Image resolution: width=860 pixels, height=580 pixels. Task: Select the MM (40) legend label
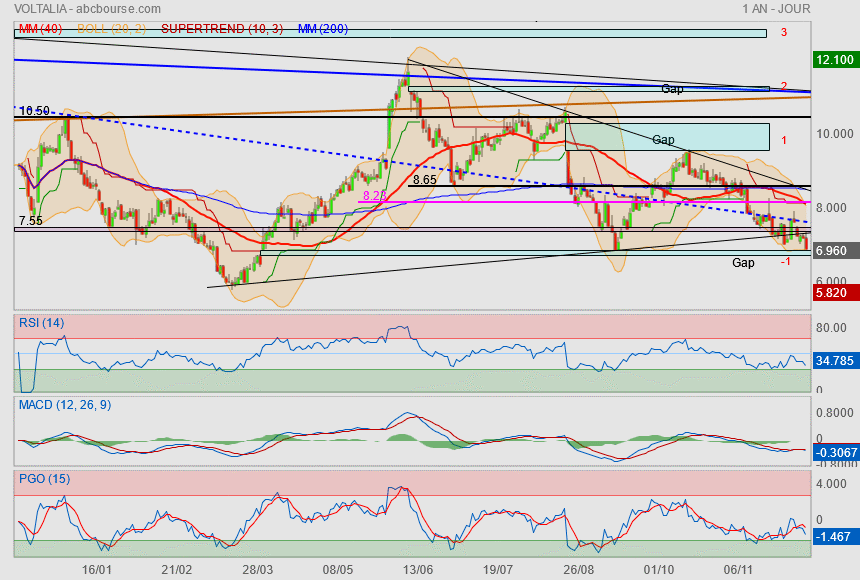[41, 29]
